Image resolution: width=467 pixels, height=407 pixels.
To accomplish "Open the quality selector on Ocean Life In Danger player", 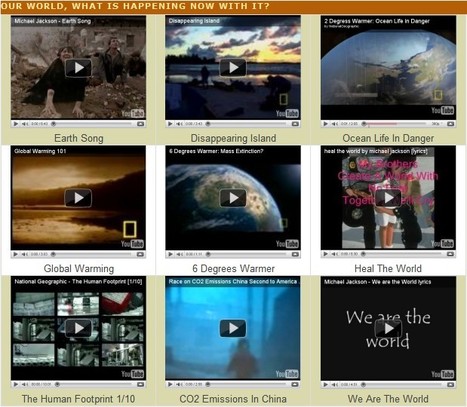I will (x=436, y=124).
